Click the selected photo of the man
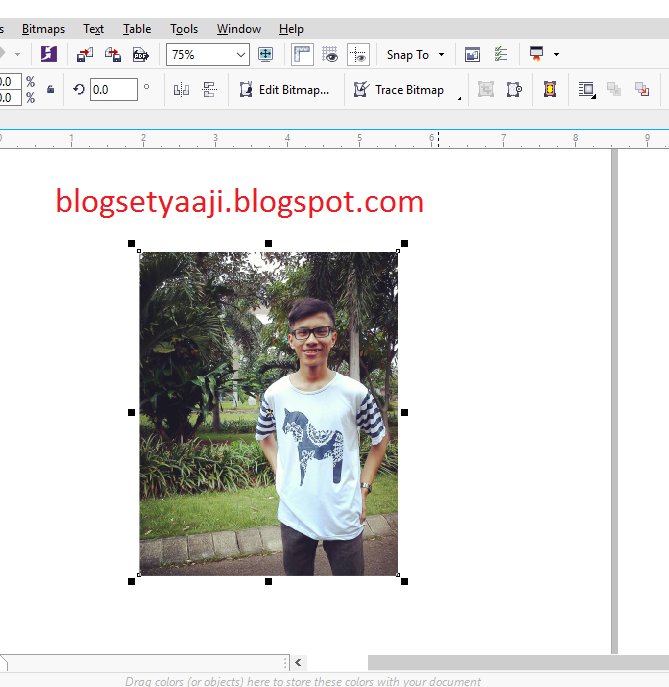This screenshot has width=669, height=687. click(269, 414)
